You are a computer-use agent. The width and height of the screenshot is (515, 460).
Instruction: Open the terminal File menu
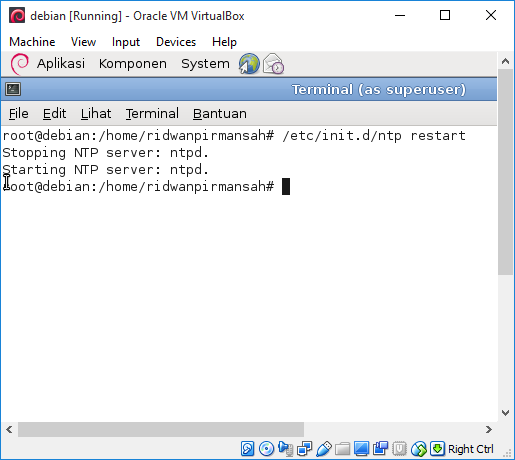click(19, 114)
